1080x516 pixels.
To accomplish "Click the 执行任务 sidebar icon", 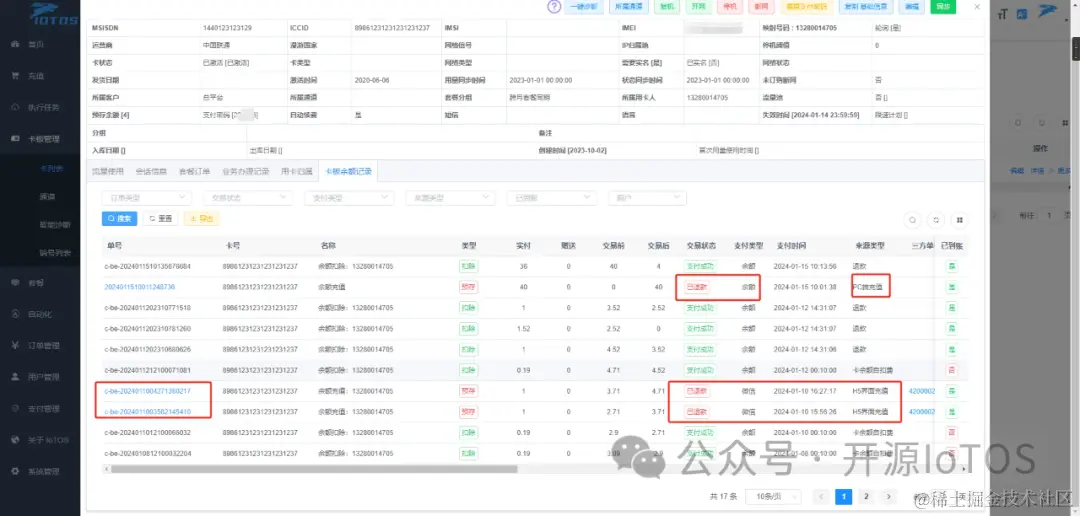I will (14, 107).
